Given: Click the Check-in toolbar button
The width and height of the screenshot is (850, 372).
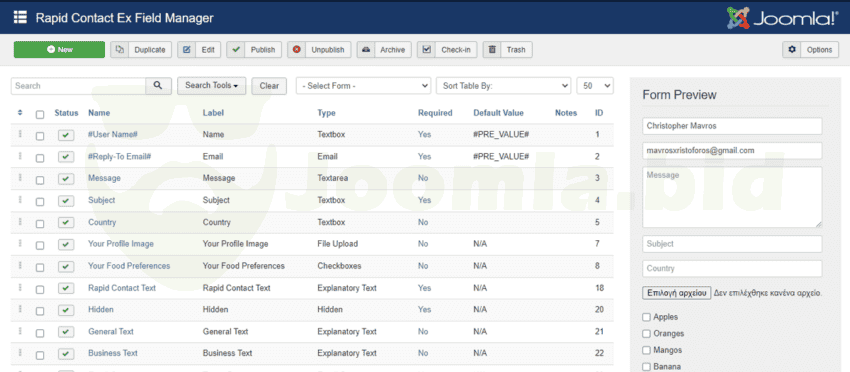Looking at the screenshot, I should pyautogui.click(x=447, y=49).
